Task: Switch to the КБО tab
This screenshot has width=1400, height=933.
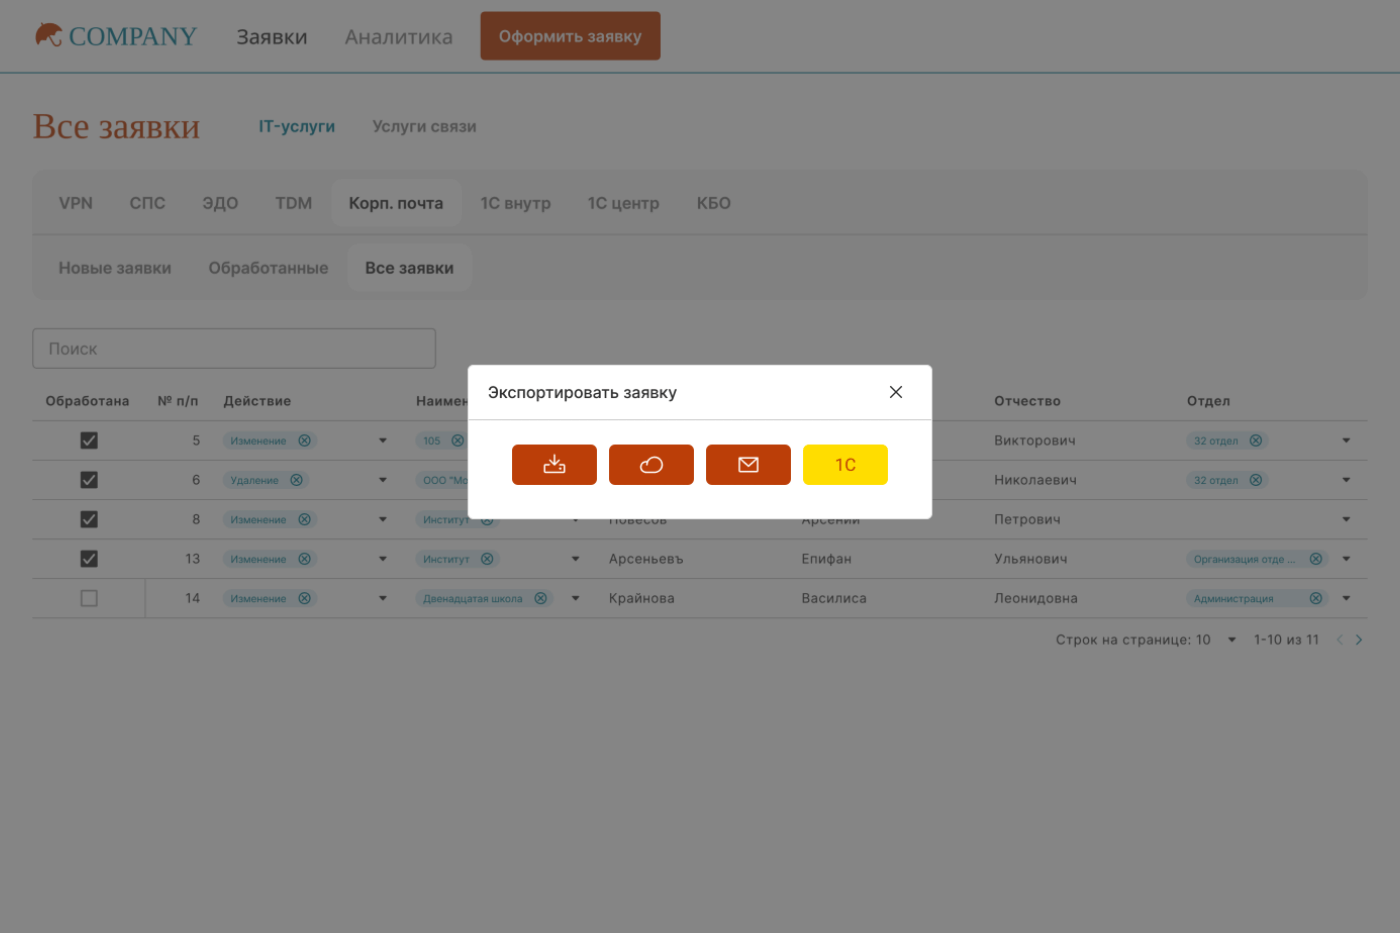Action: [713, 203]
